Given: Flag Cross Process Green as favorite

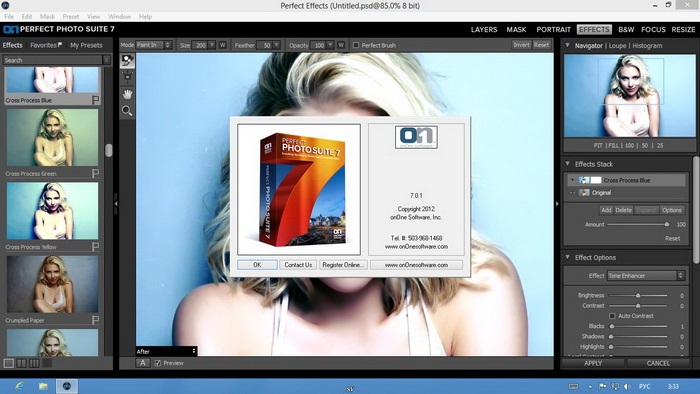Looking at the screenshot, I should pos(95,173).
